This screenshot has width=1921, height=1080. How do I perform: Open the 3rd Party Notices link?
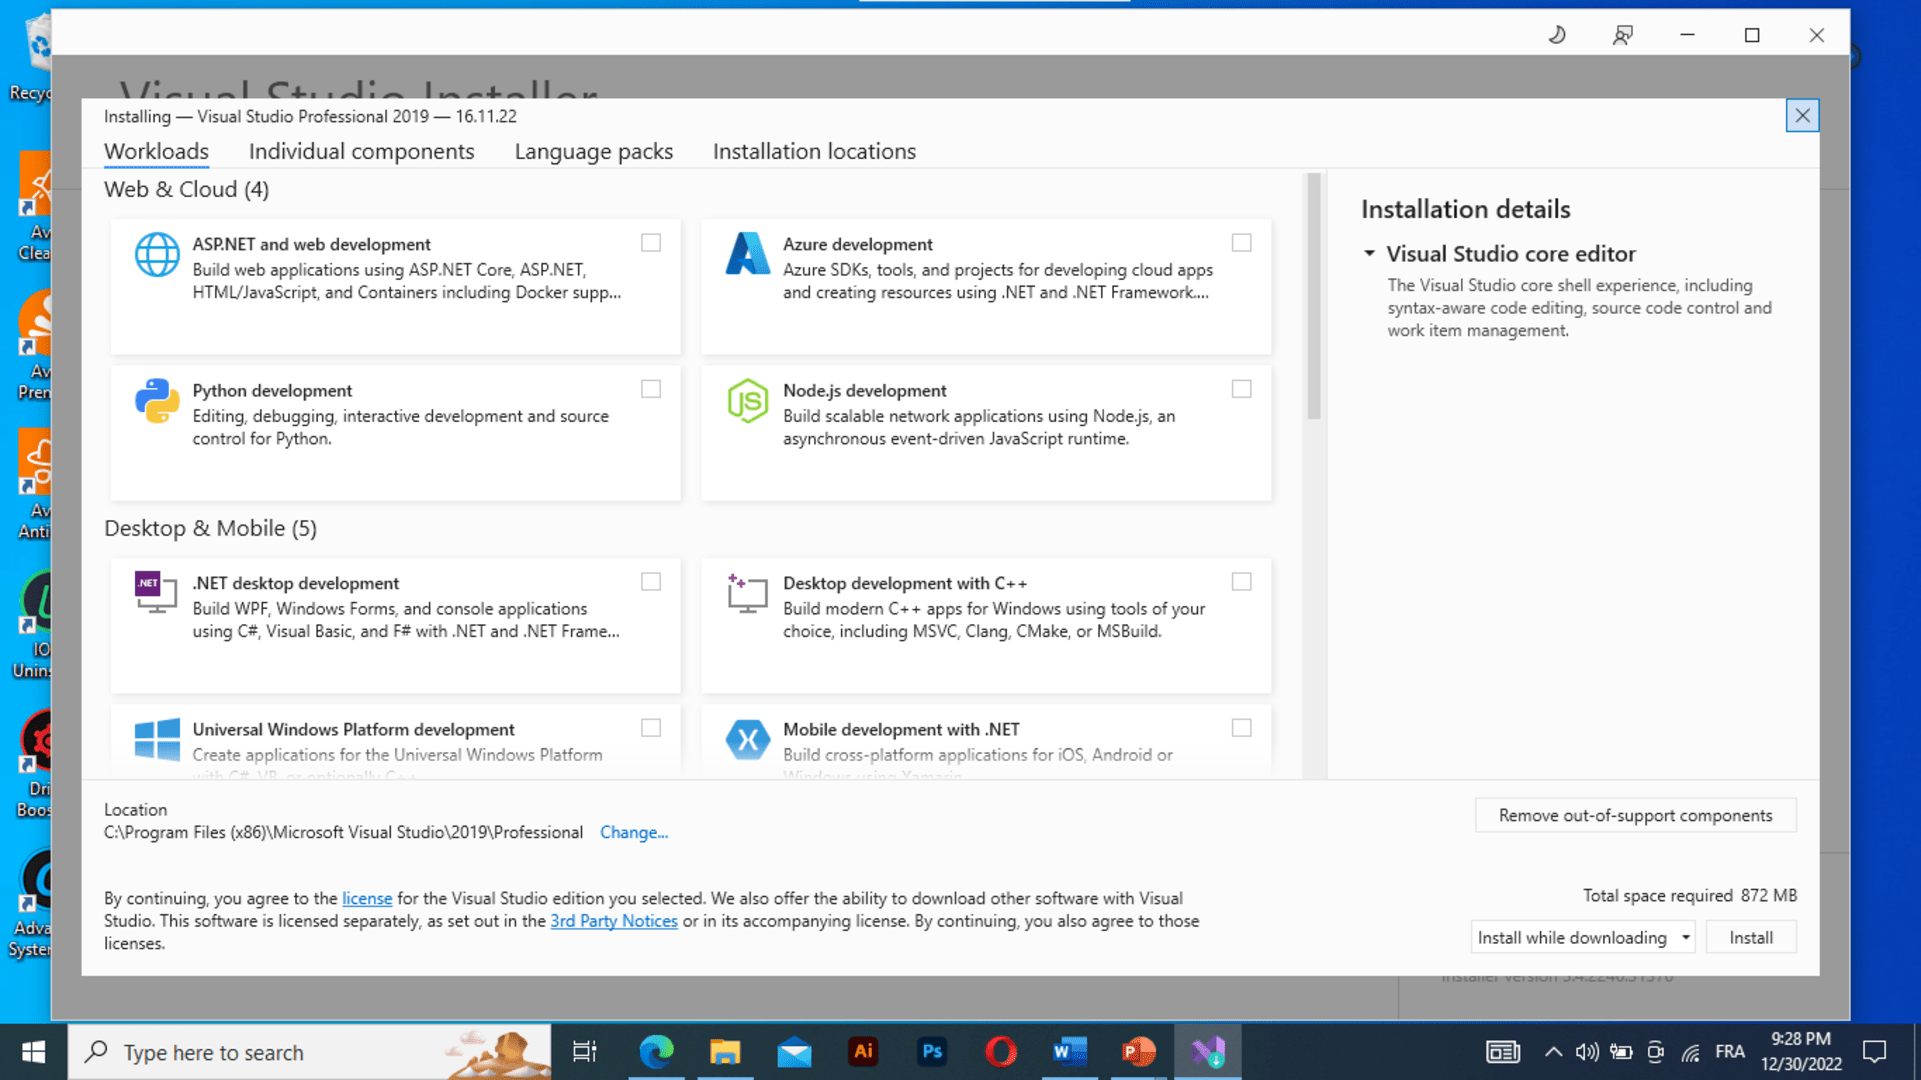pyautogui.click(x=614, y=920)
